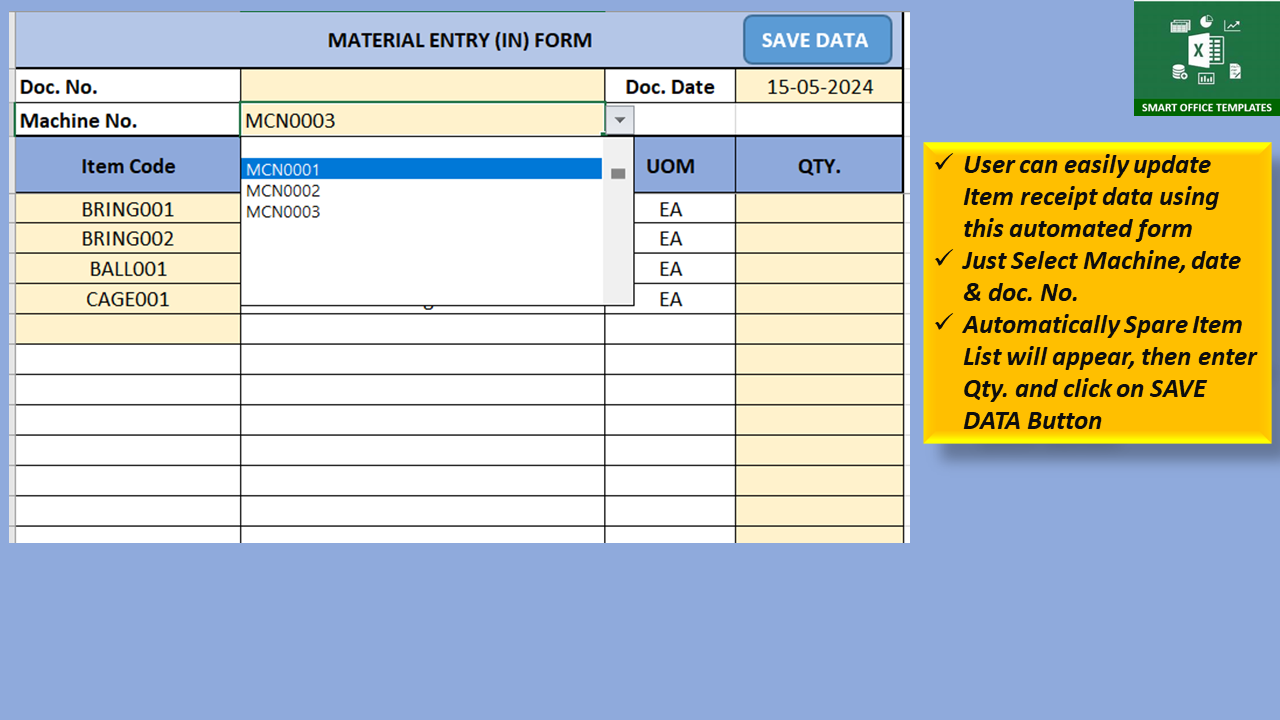The width and height of the screenshot is (1280, 720).
Task: Open the Machine No. dropdown arrow
Action: point(620,120)
